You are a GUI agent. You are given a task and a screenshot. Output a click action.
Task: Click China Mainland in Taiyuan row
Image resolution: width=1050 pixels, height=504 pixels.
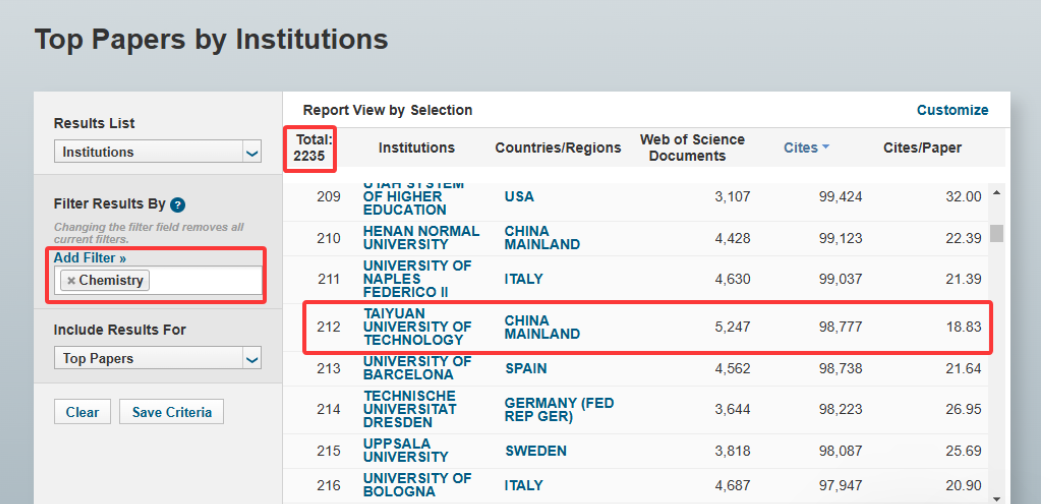coord(542,327)
